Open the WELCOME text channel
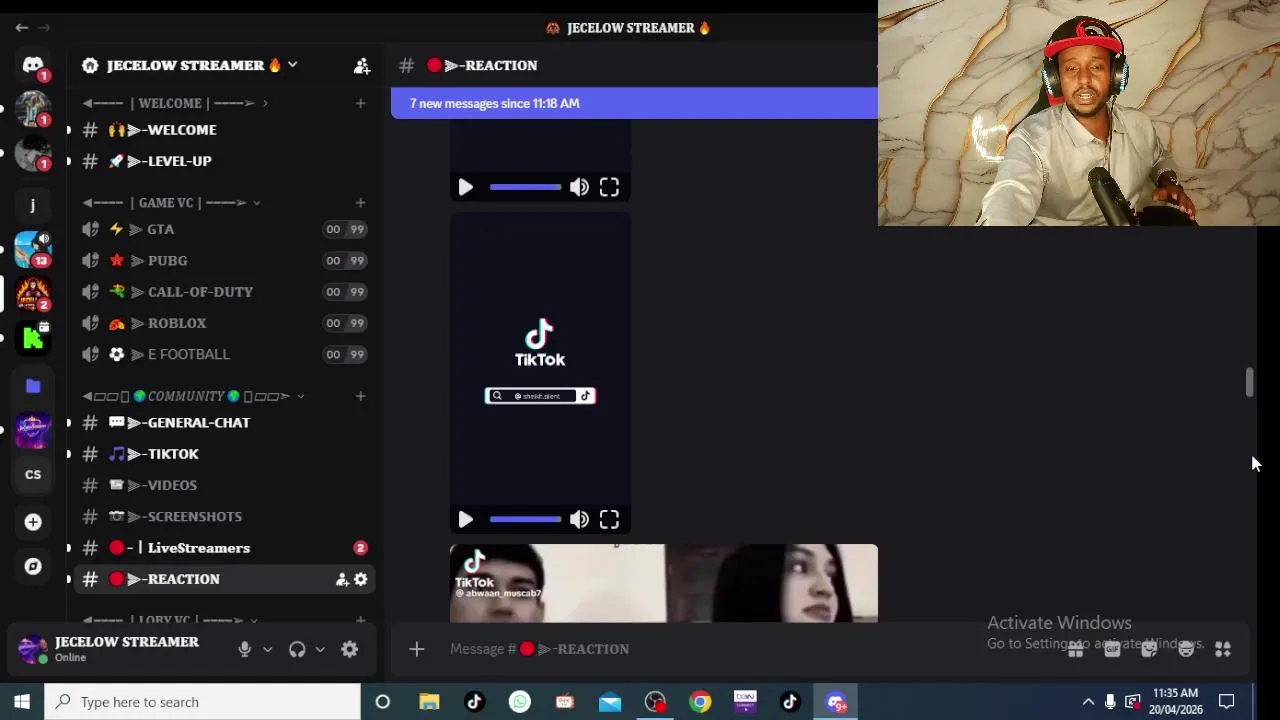The image size is (1280, 720). tap(224, 130)
